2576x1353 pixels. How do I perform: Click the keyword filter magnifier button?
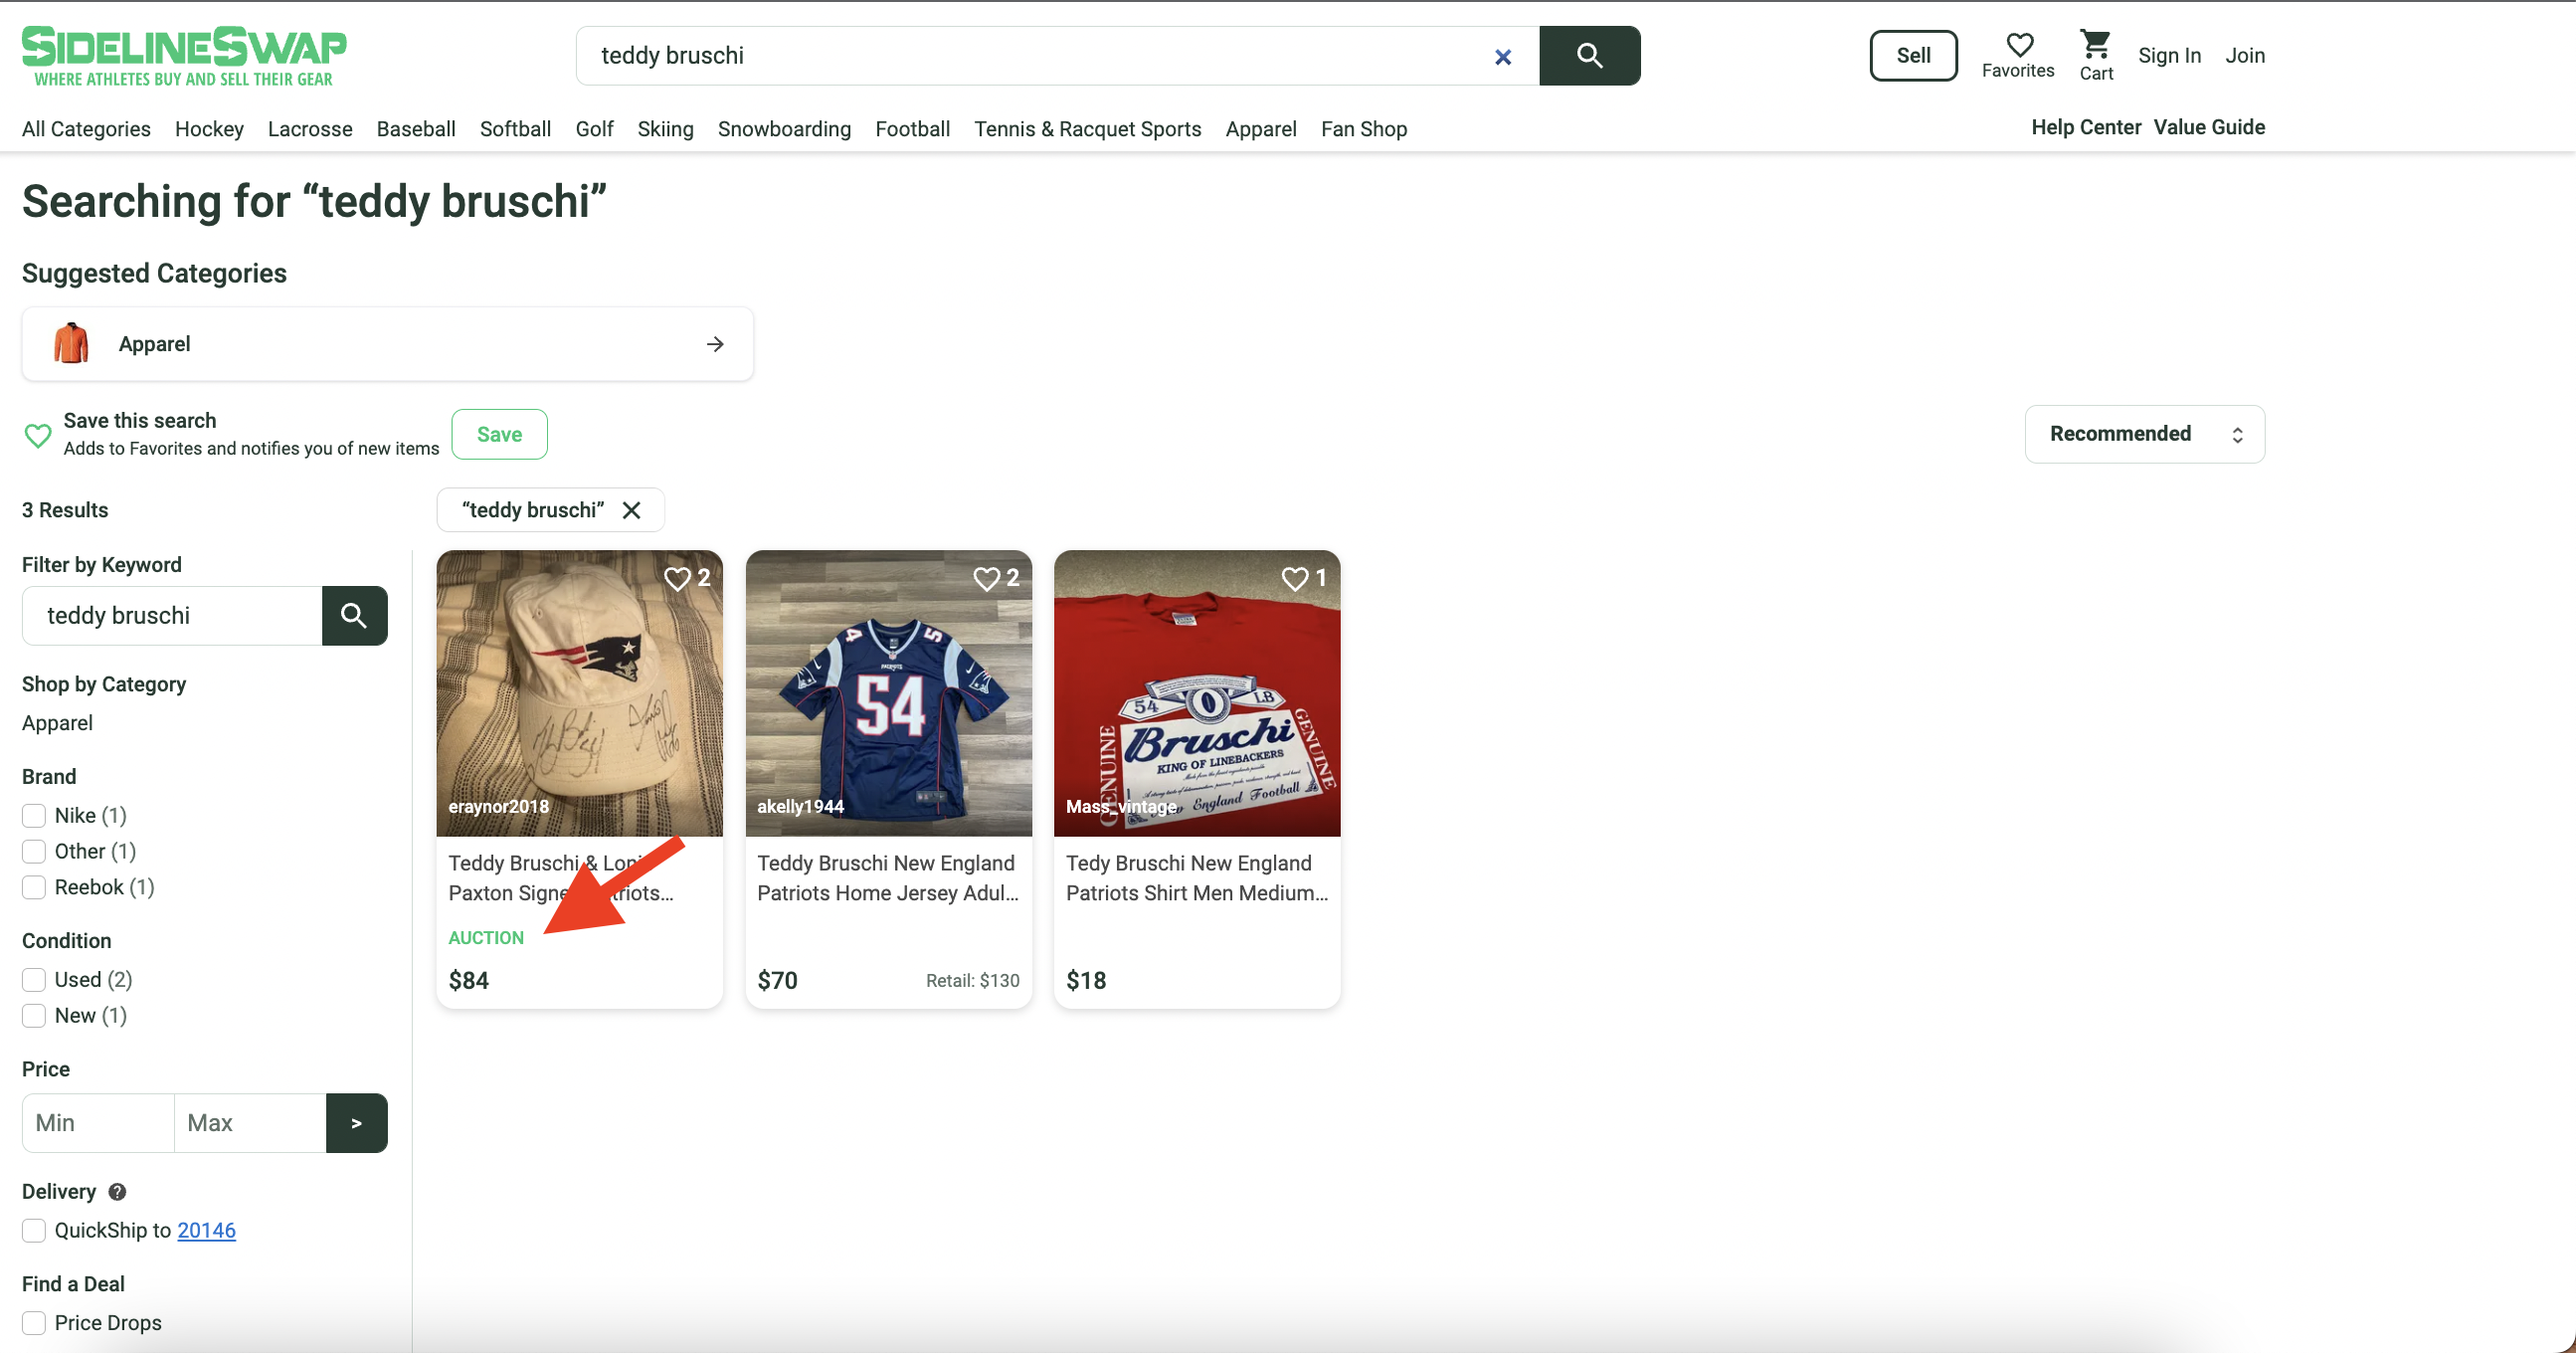[354, 615]
